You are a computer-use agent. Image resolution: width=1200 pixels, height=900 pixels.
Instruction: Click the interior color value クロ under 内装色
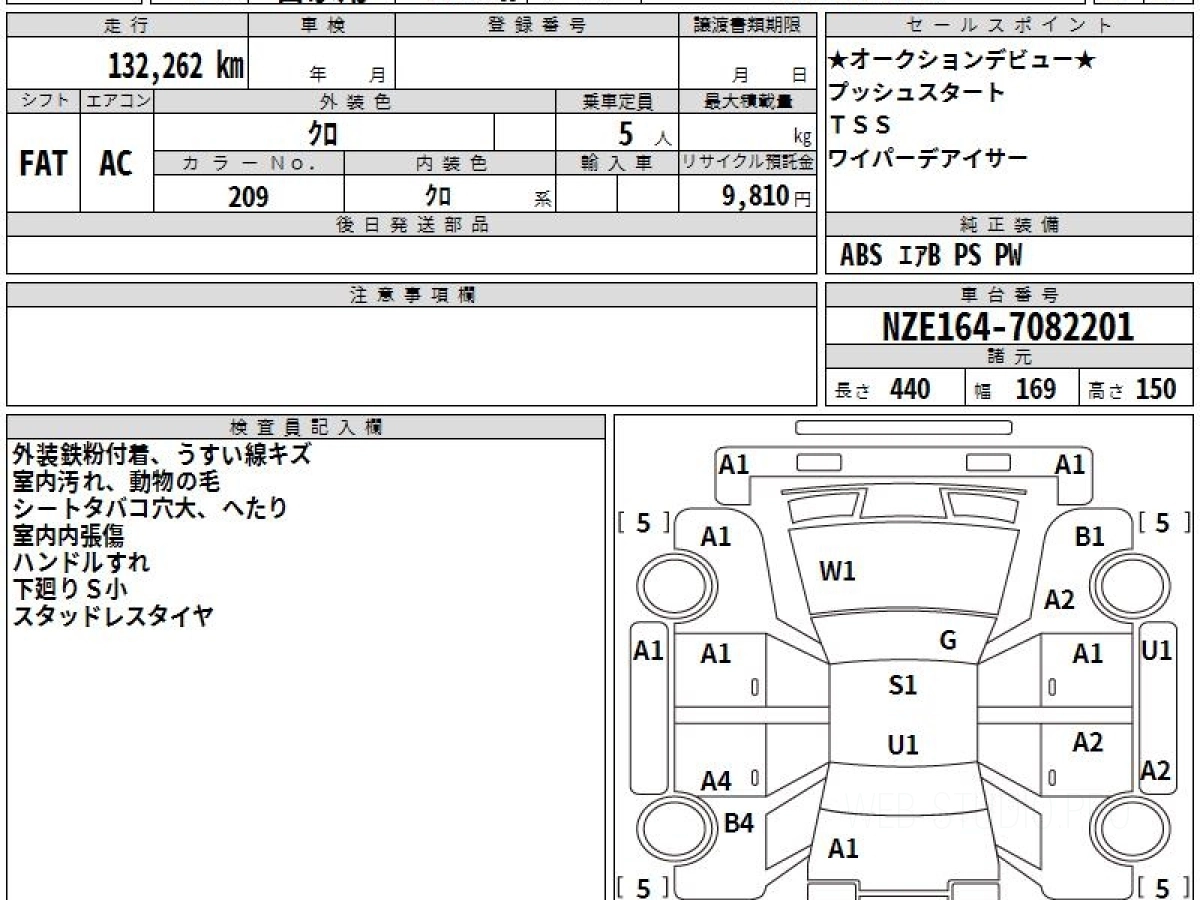(x=437, y=196)
